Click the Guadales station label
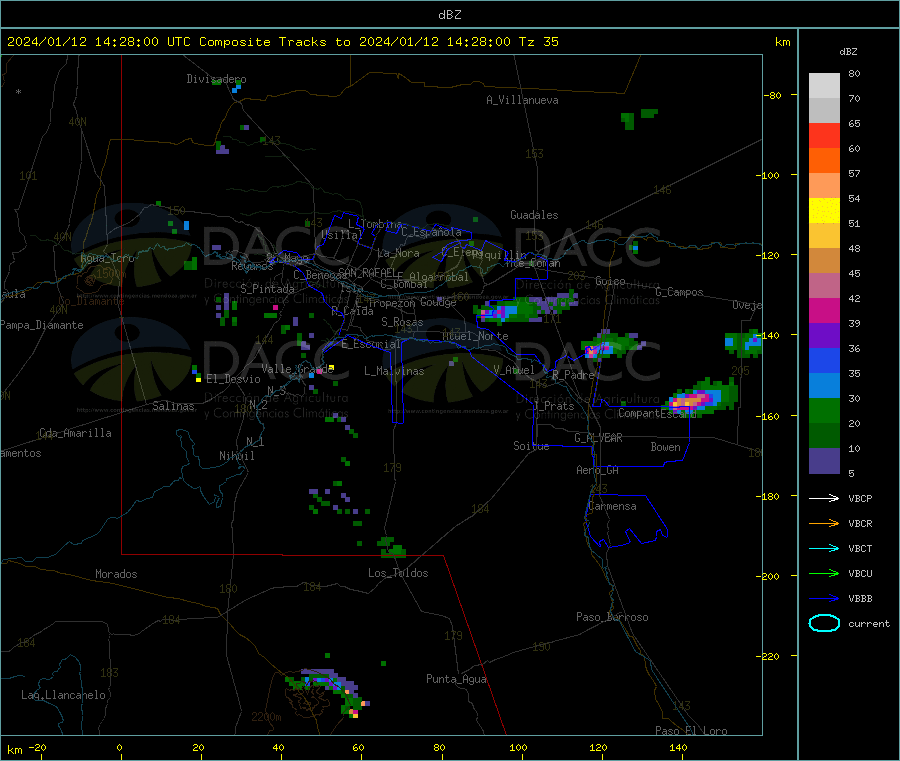Screen dimensions: 900x761 534,215
